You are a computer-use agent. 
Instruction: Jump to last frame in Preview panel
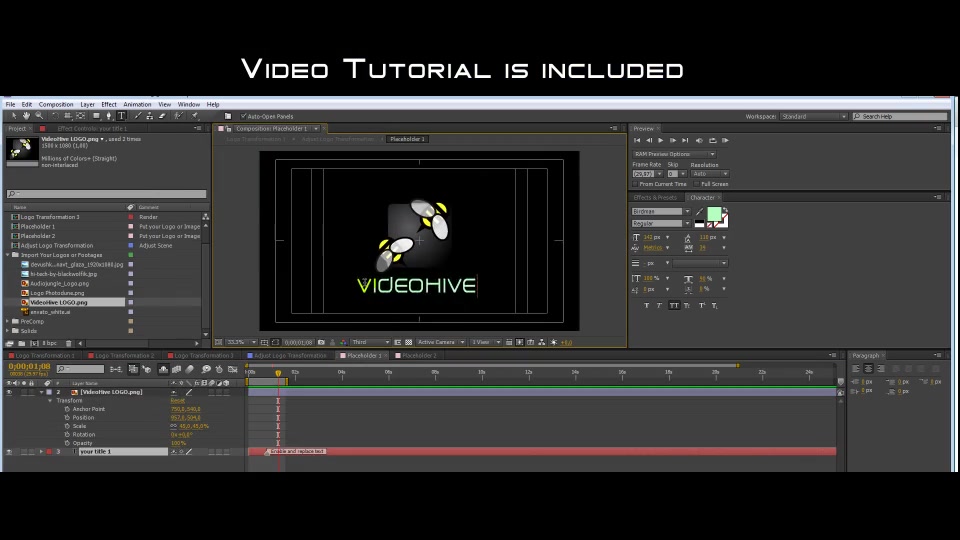[685, 141]
